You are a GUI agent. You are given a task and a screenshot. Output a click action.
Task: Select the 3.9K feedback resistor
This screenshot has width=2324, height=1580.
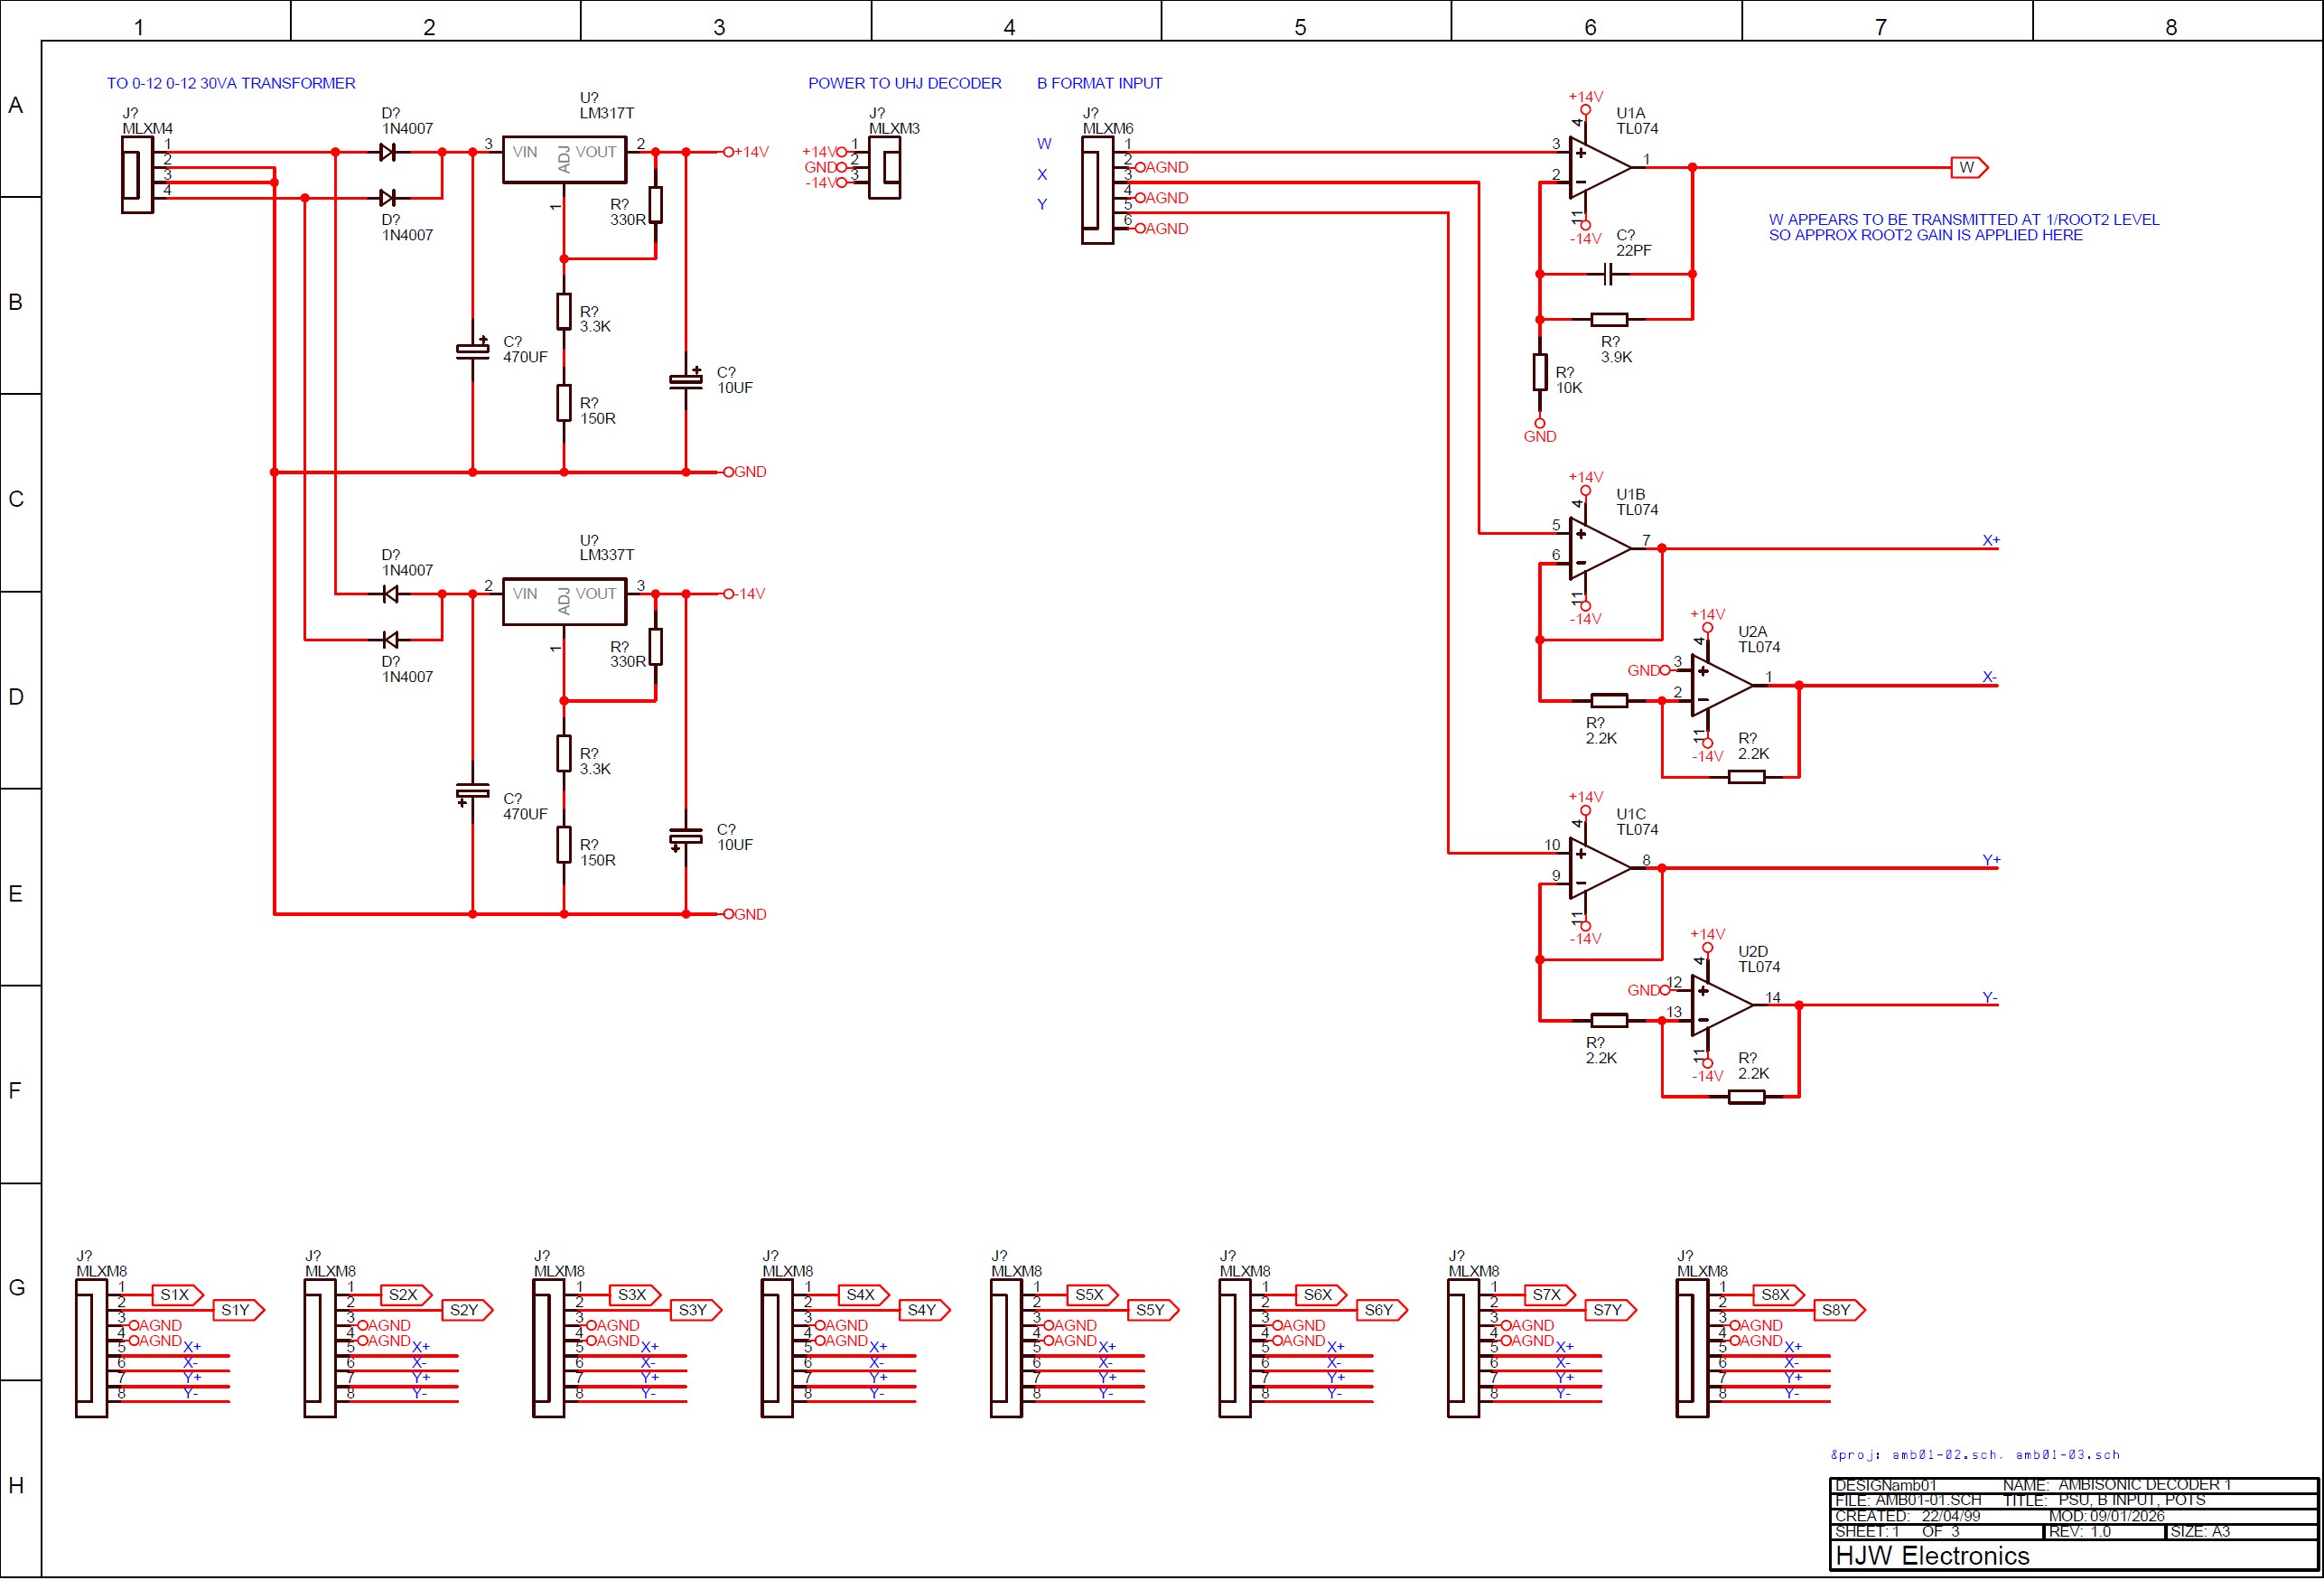1609,320
